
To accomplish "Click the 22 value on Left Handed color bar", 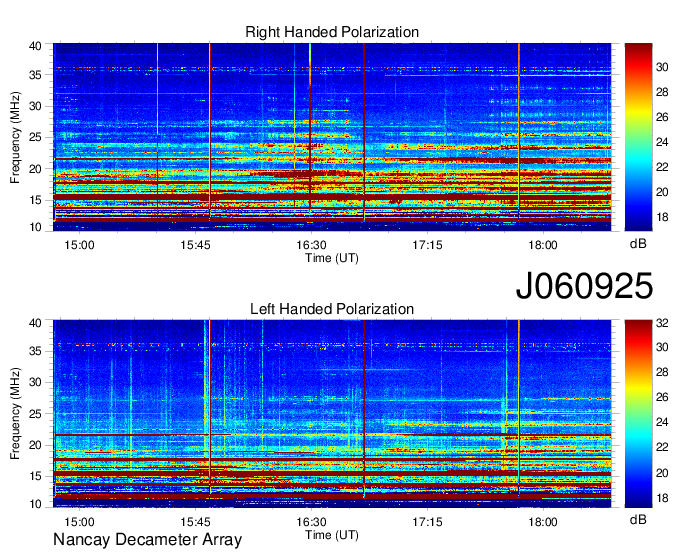I will click(662, 447).
